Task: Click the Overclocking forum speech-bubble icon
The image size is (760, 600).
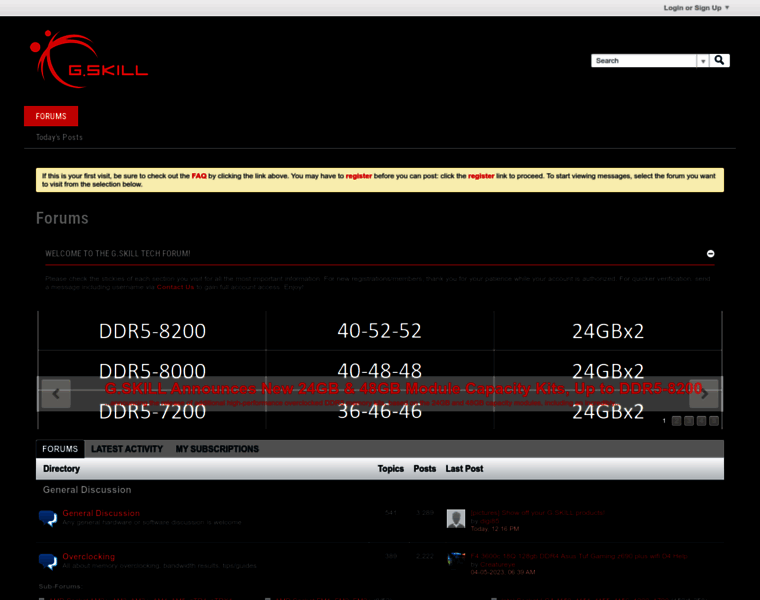Action: [48, 561]
